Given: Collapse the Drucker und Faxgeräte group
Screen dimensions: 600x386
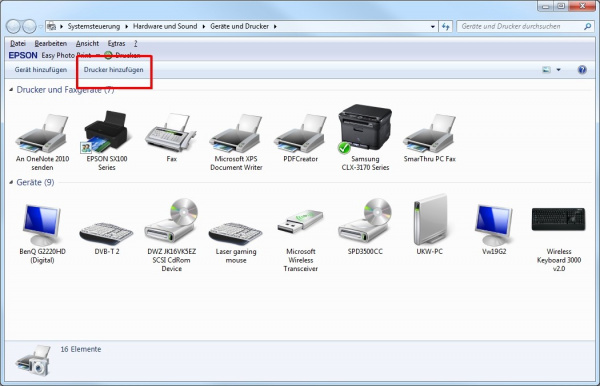Looking at the screenshot, I should (x=11, y=90).
